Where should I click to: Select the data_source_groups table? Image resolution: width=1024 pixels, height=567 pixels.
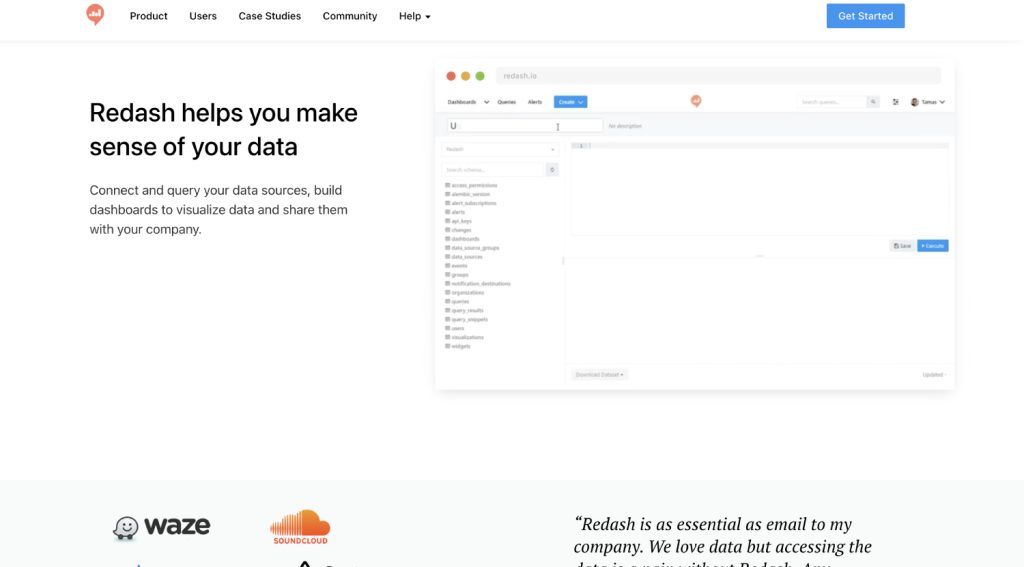(472, 248)
